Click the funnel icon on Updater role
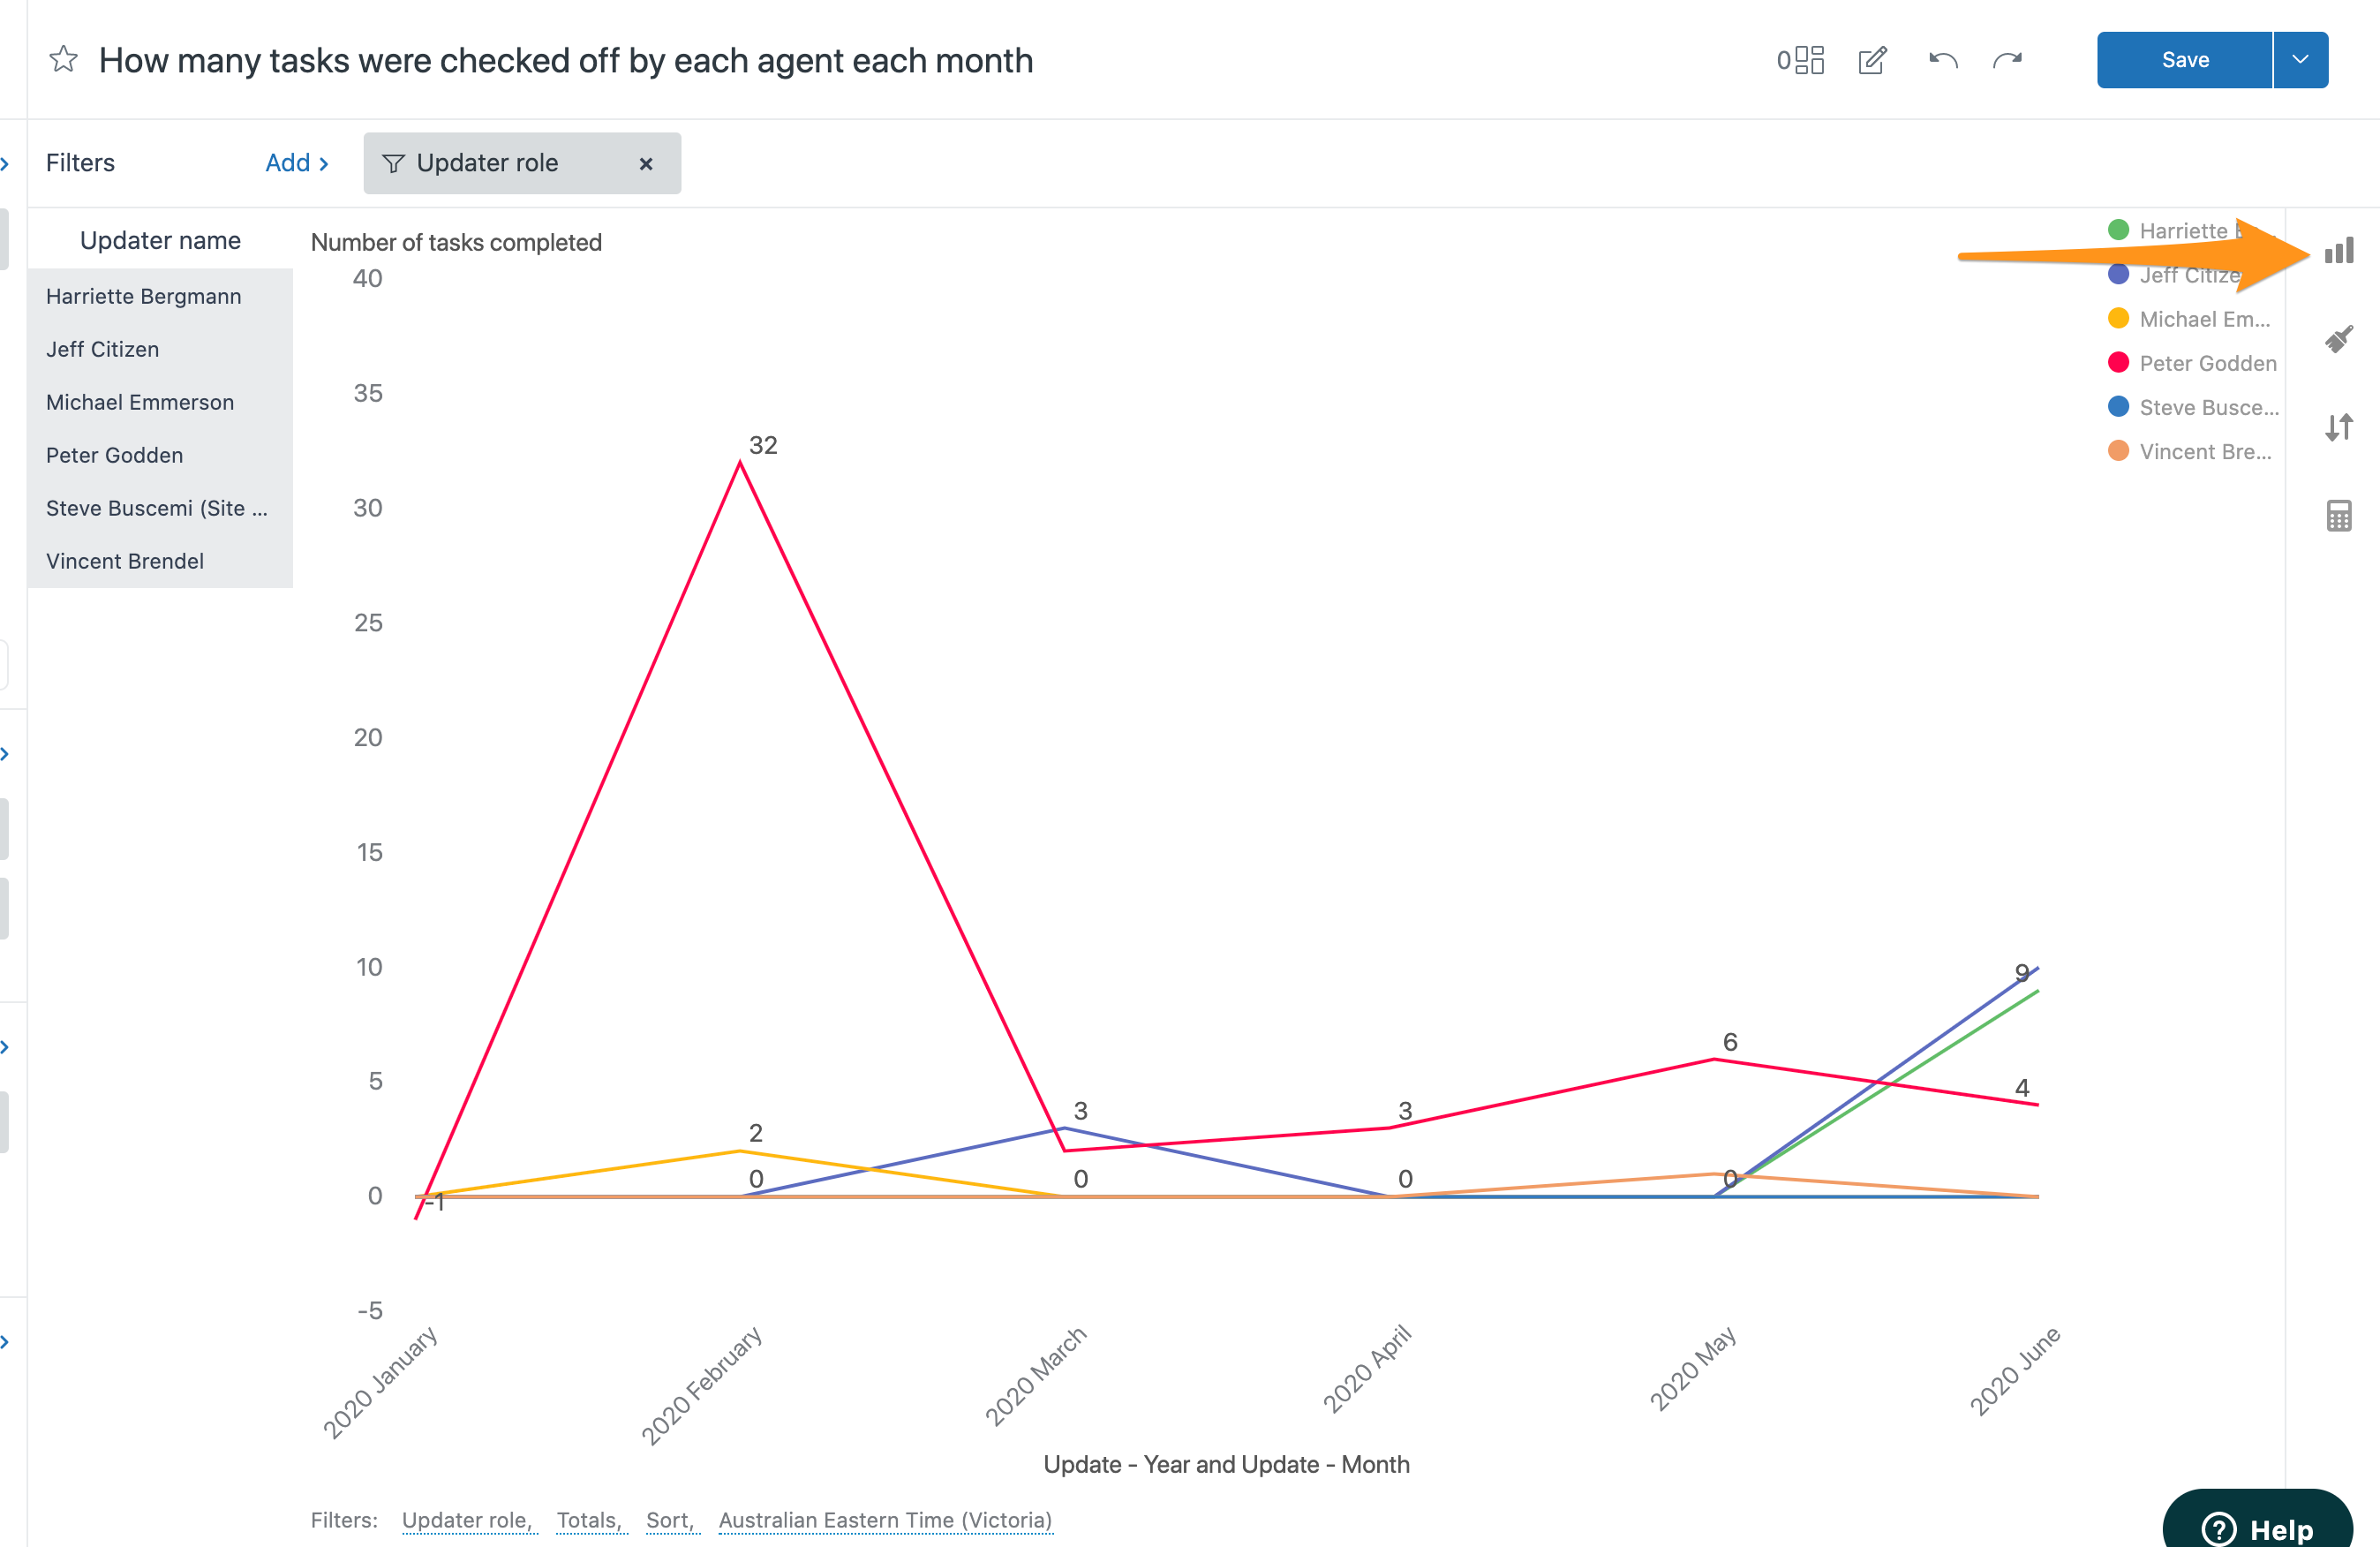Viewport: 2380px width, 1547px height. click(x=393, y=163)
